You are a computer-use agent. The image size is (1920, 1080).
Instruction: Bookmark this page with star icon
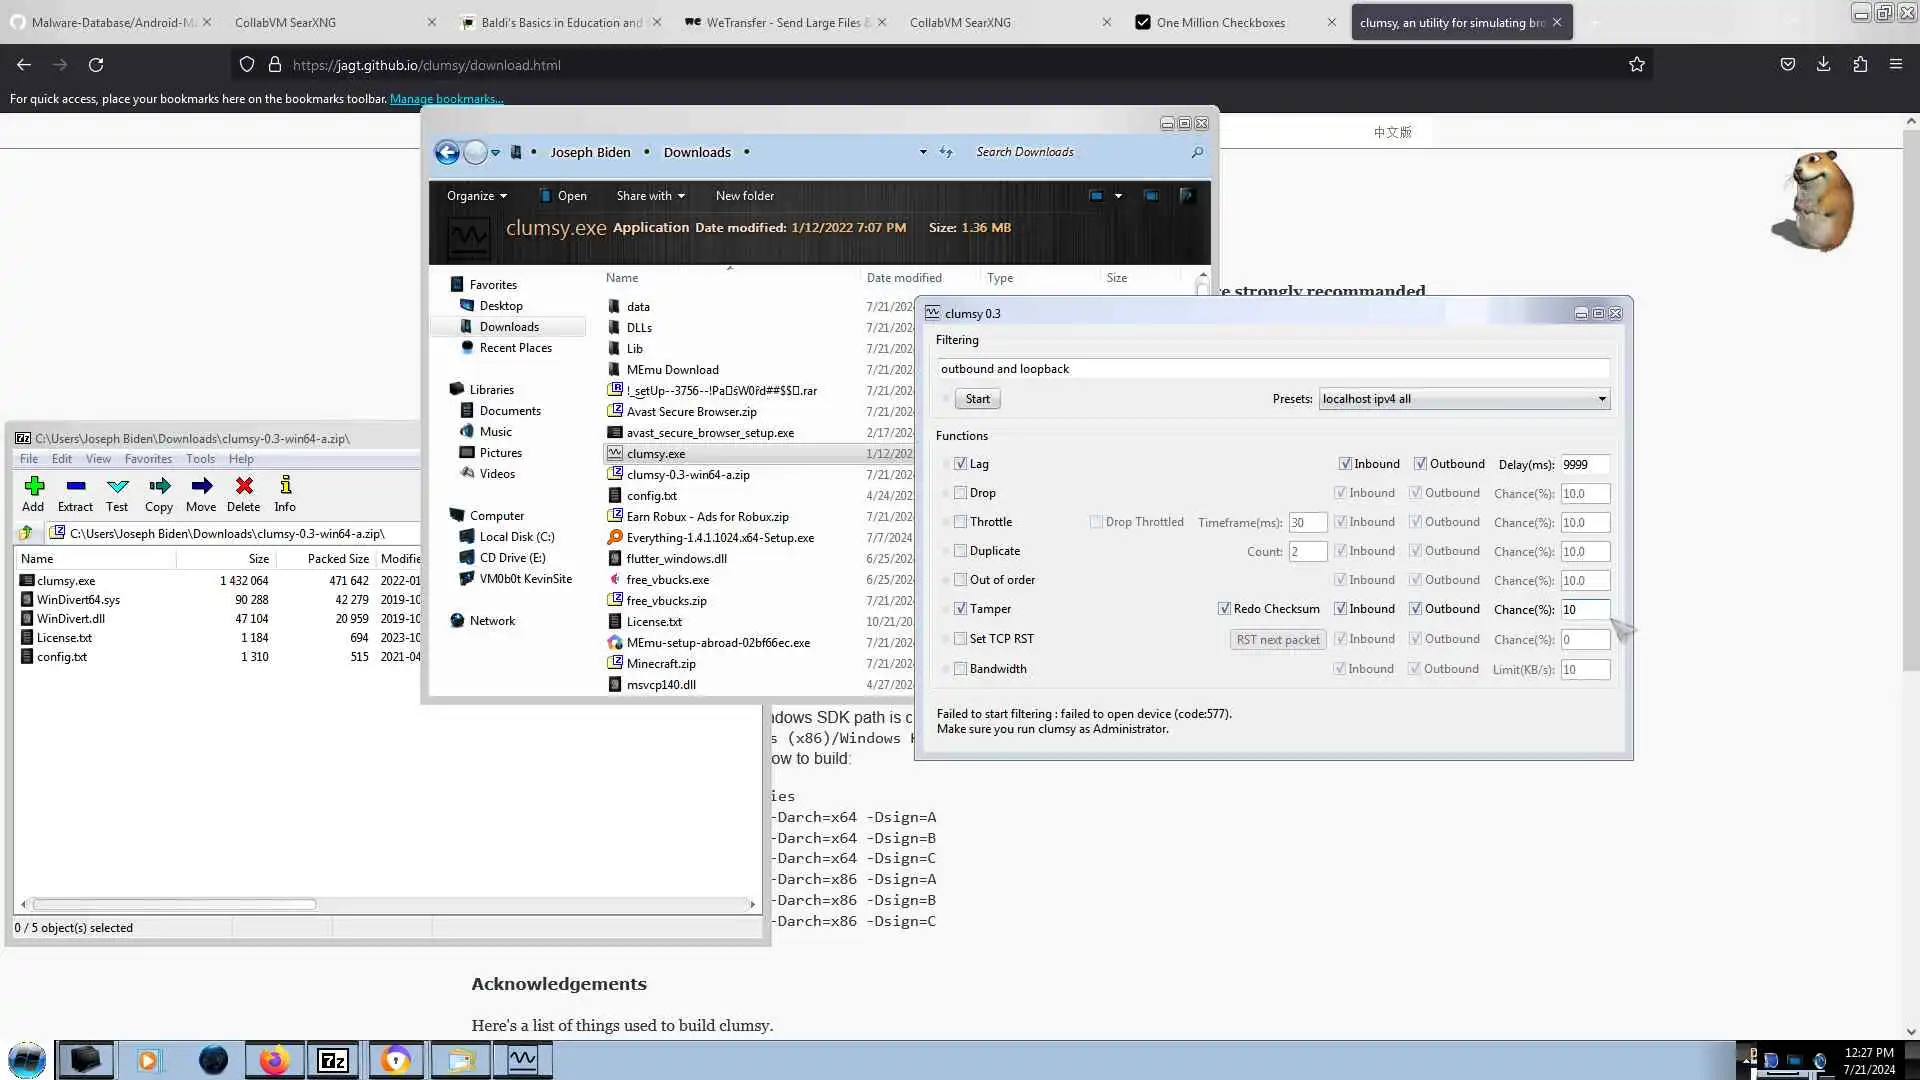pyautogui.click(x=1636, y=65)
